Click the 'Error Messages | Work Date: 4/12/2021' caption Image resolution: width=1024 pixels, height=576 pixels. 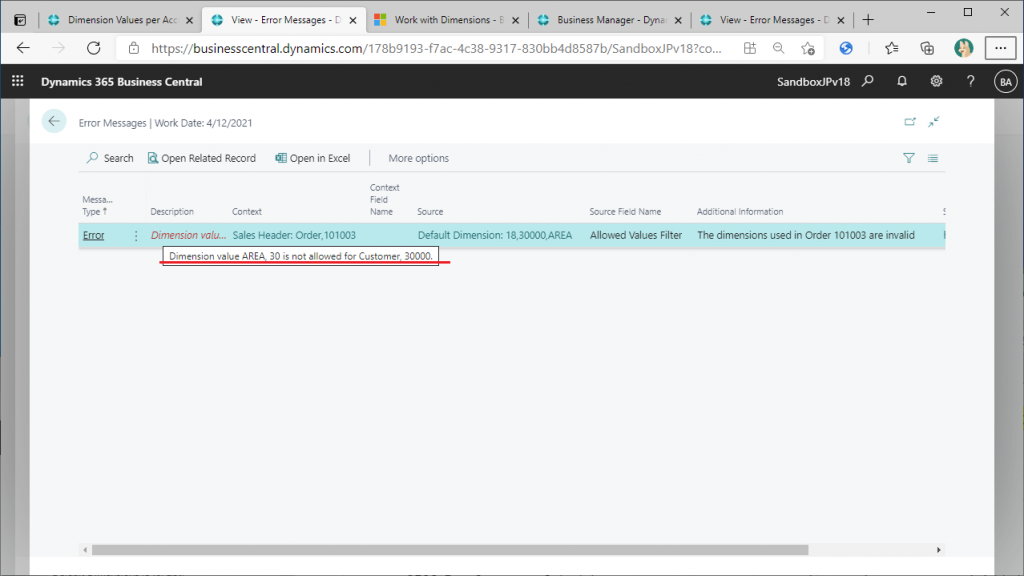pyautogui.click(x=165, y=123)
